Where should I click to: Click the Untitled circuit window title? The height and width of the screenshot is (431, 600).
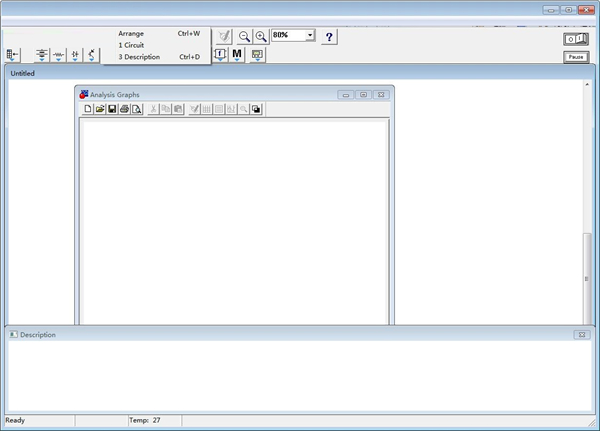(23, 73)
